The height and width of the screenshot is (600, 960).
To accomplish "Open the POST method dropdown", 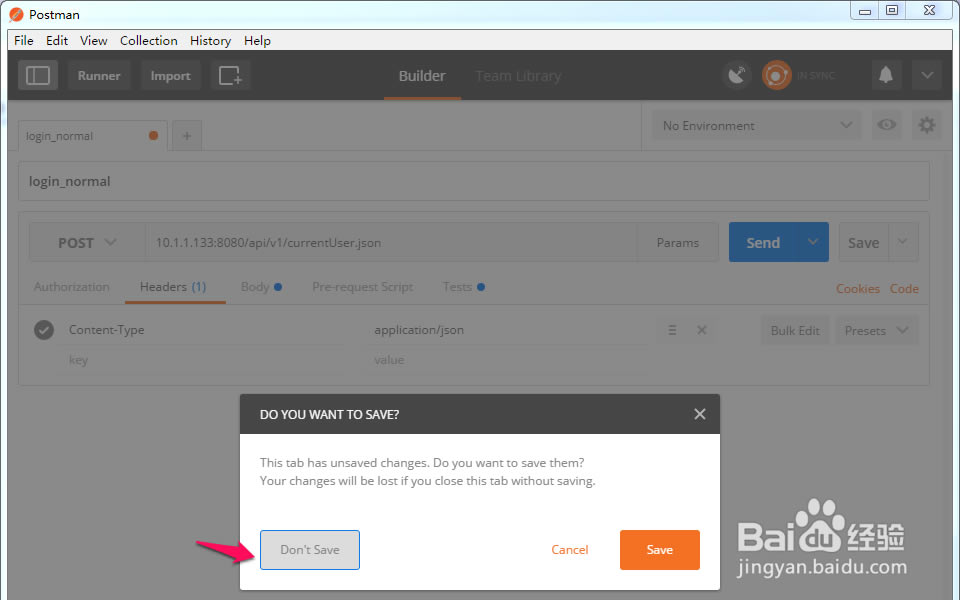I will click(87, 242).
